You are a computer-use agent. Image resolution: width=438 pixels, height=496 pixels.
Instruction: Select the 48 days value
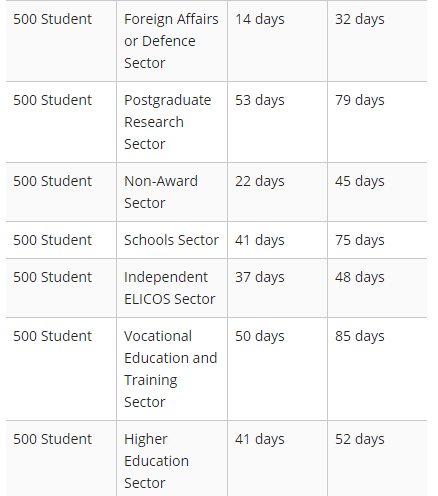point(360,277)
